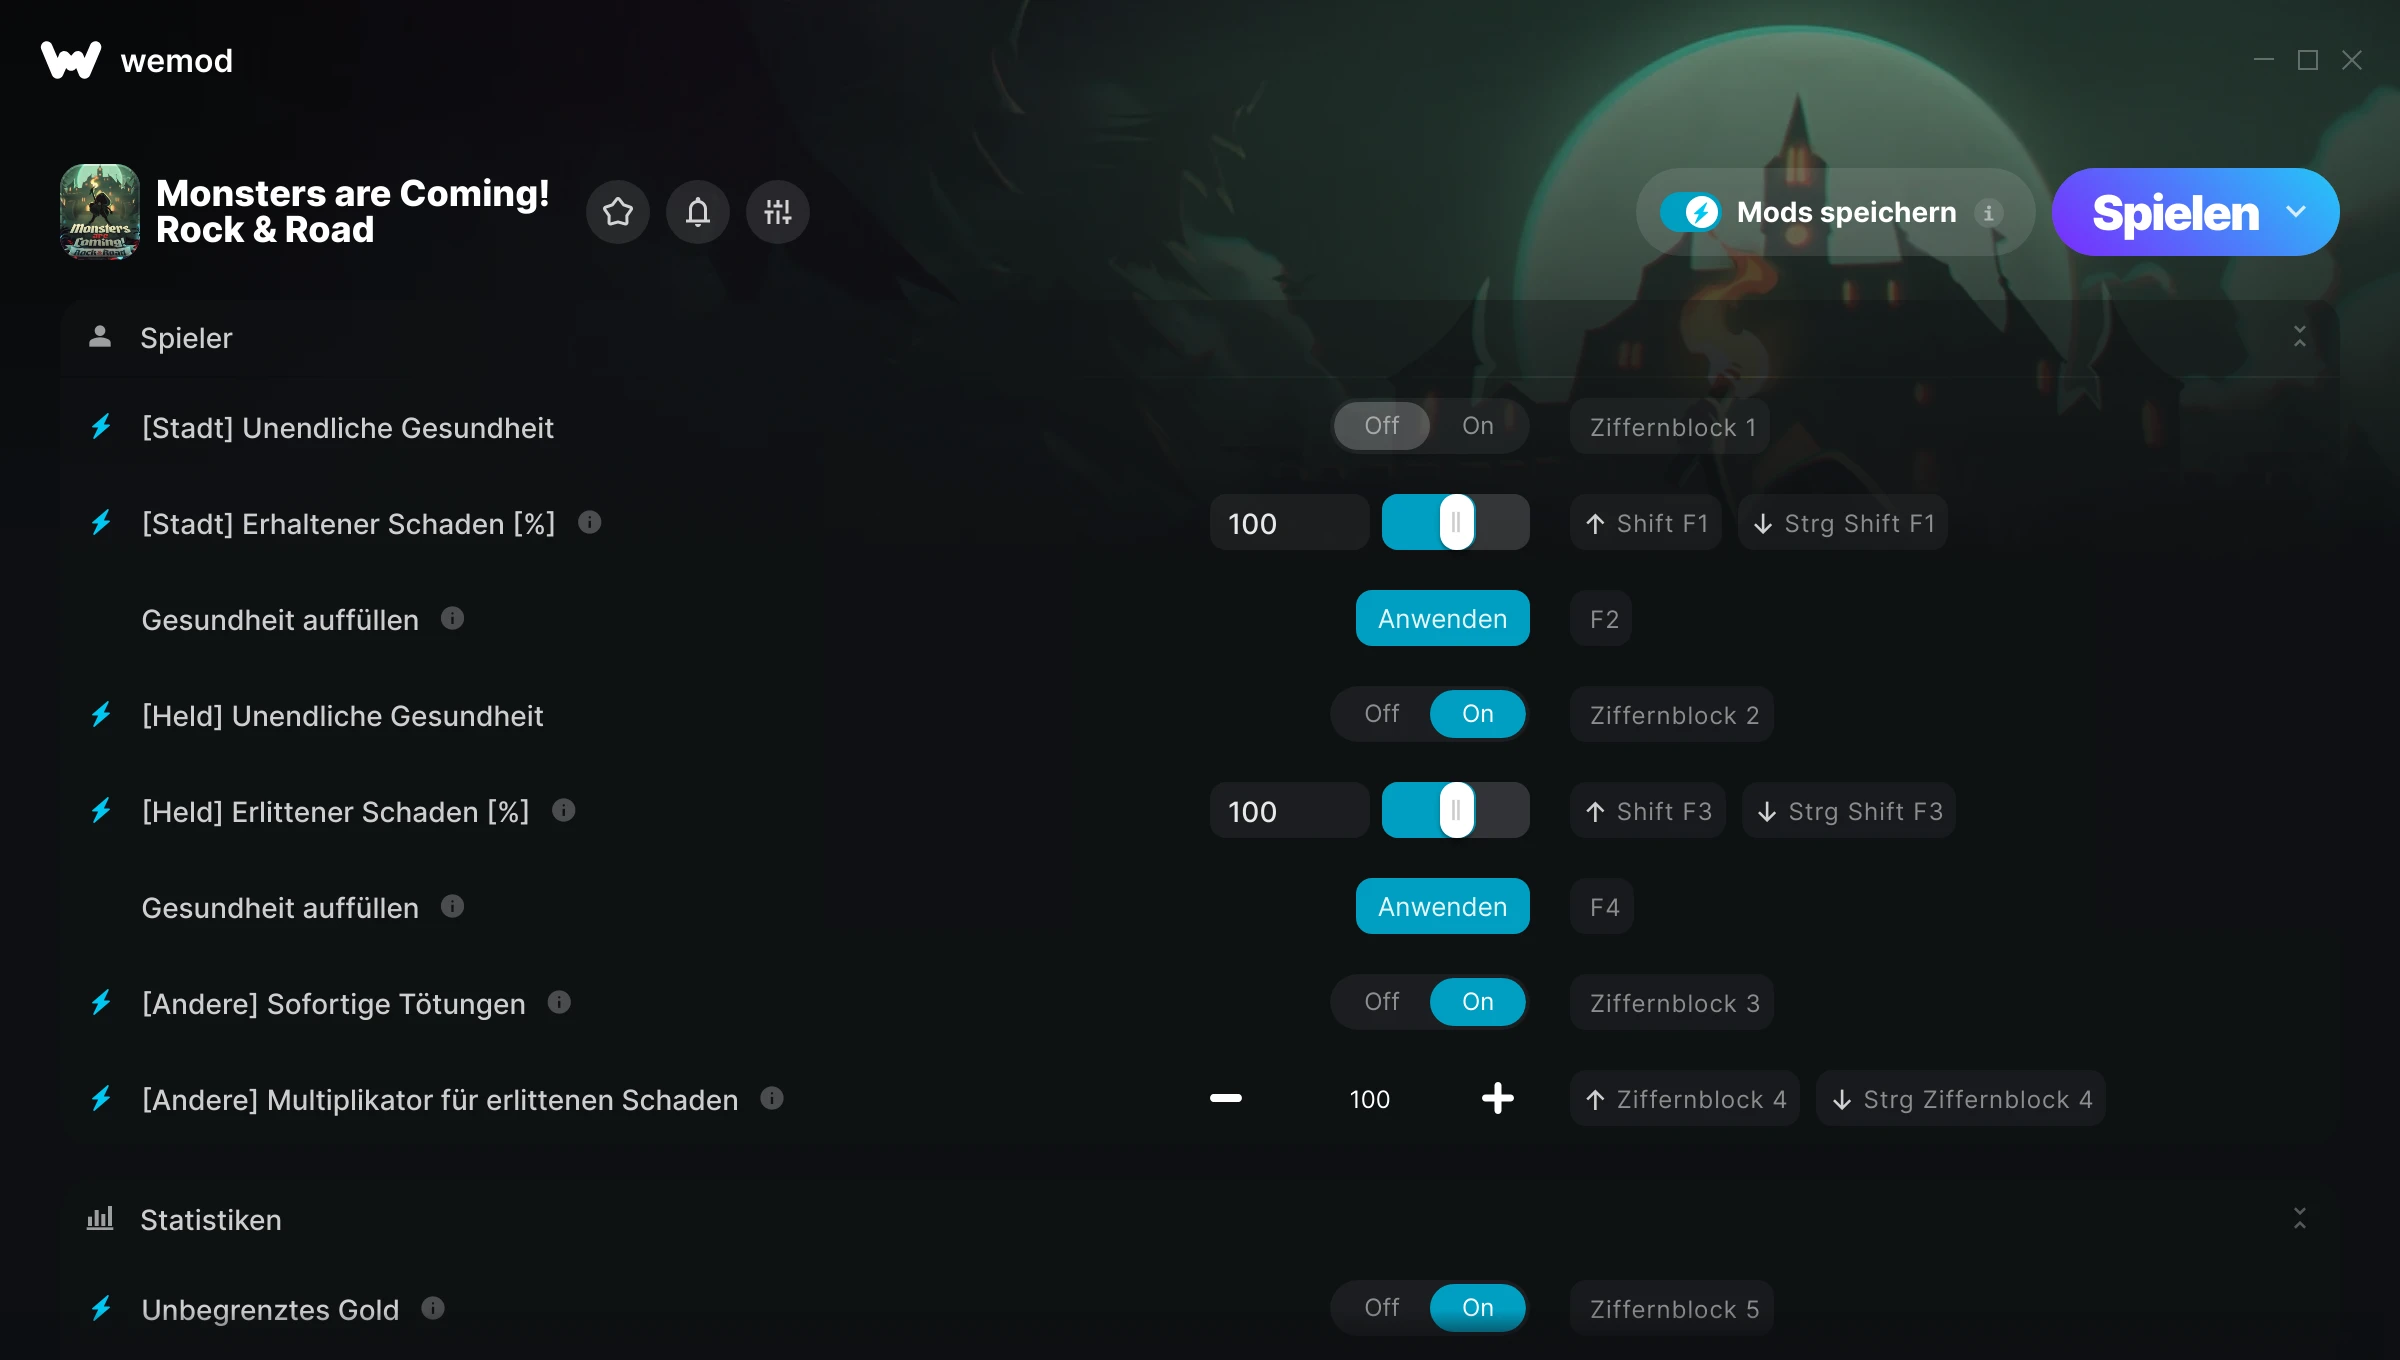Screen dimensions: 2400x1360
Task: Collapse the Statistiken section
Action: [2300, 1218]
